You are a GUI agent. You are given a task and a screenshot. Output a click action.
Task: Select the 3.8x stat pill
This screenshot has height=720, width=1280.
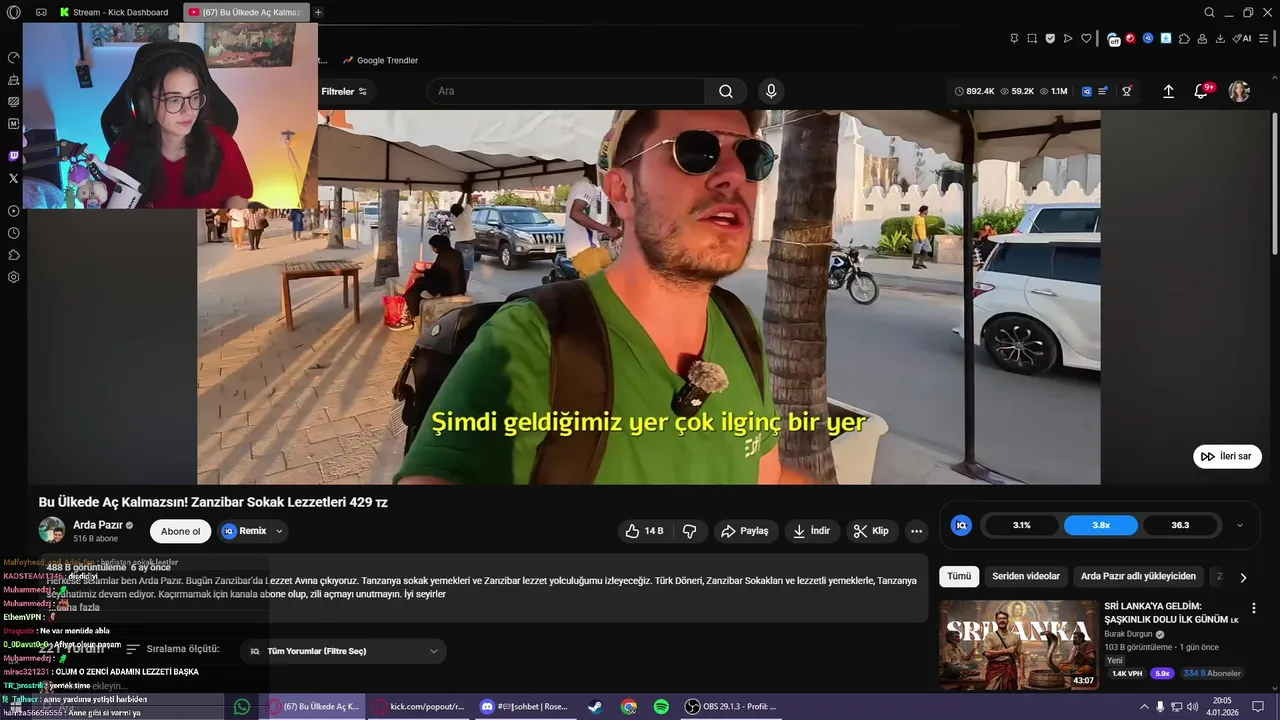(x=1101, y=525)
